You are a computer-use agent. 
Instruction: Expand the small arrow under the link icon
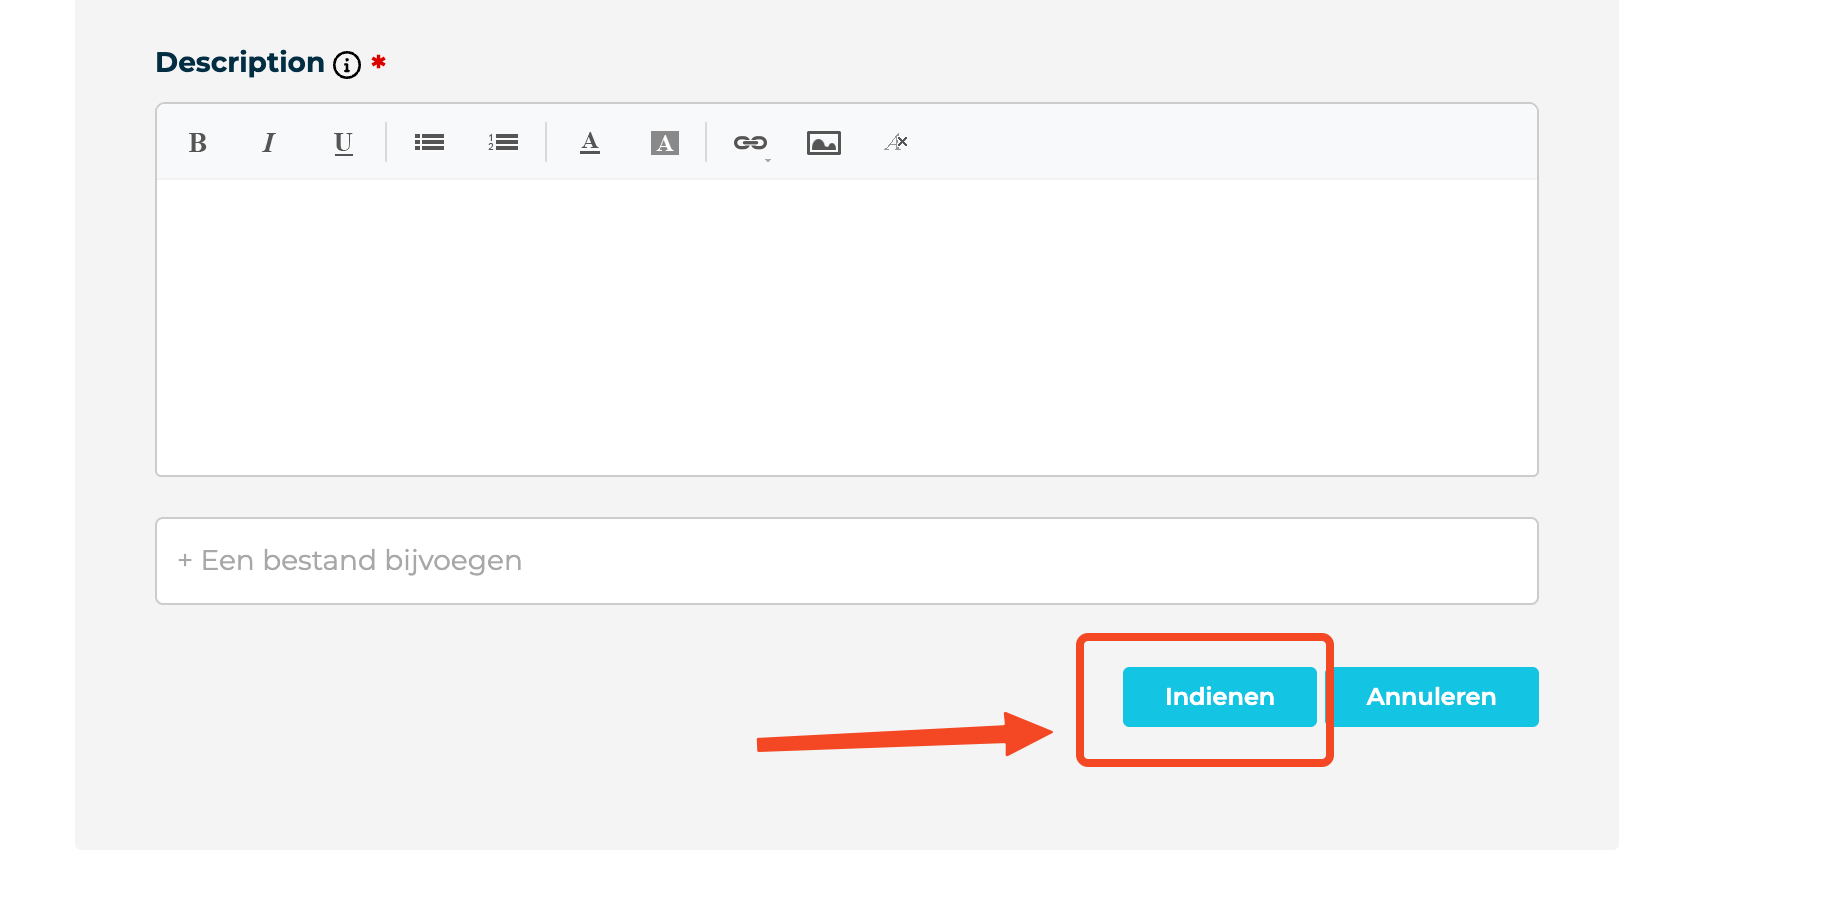pos(768,160)
